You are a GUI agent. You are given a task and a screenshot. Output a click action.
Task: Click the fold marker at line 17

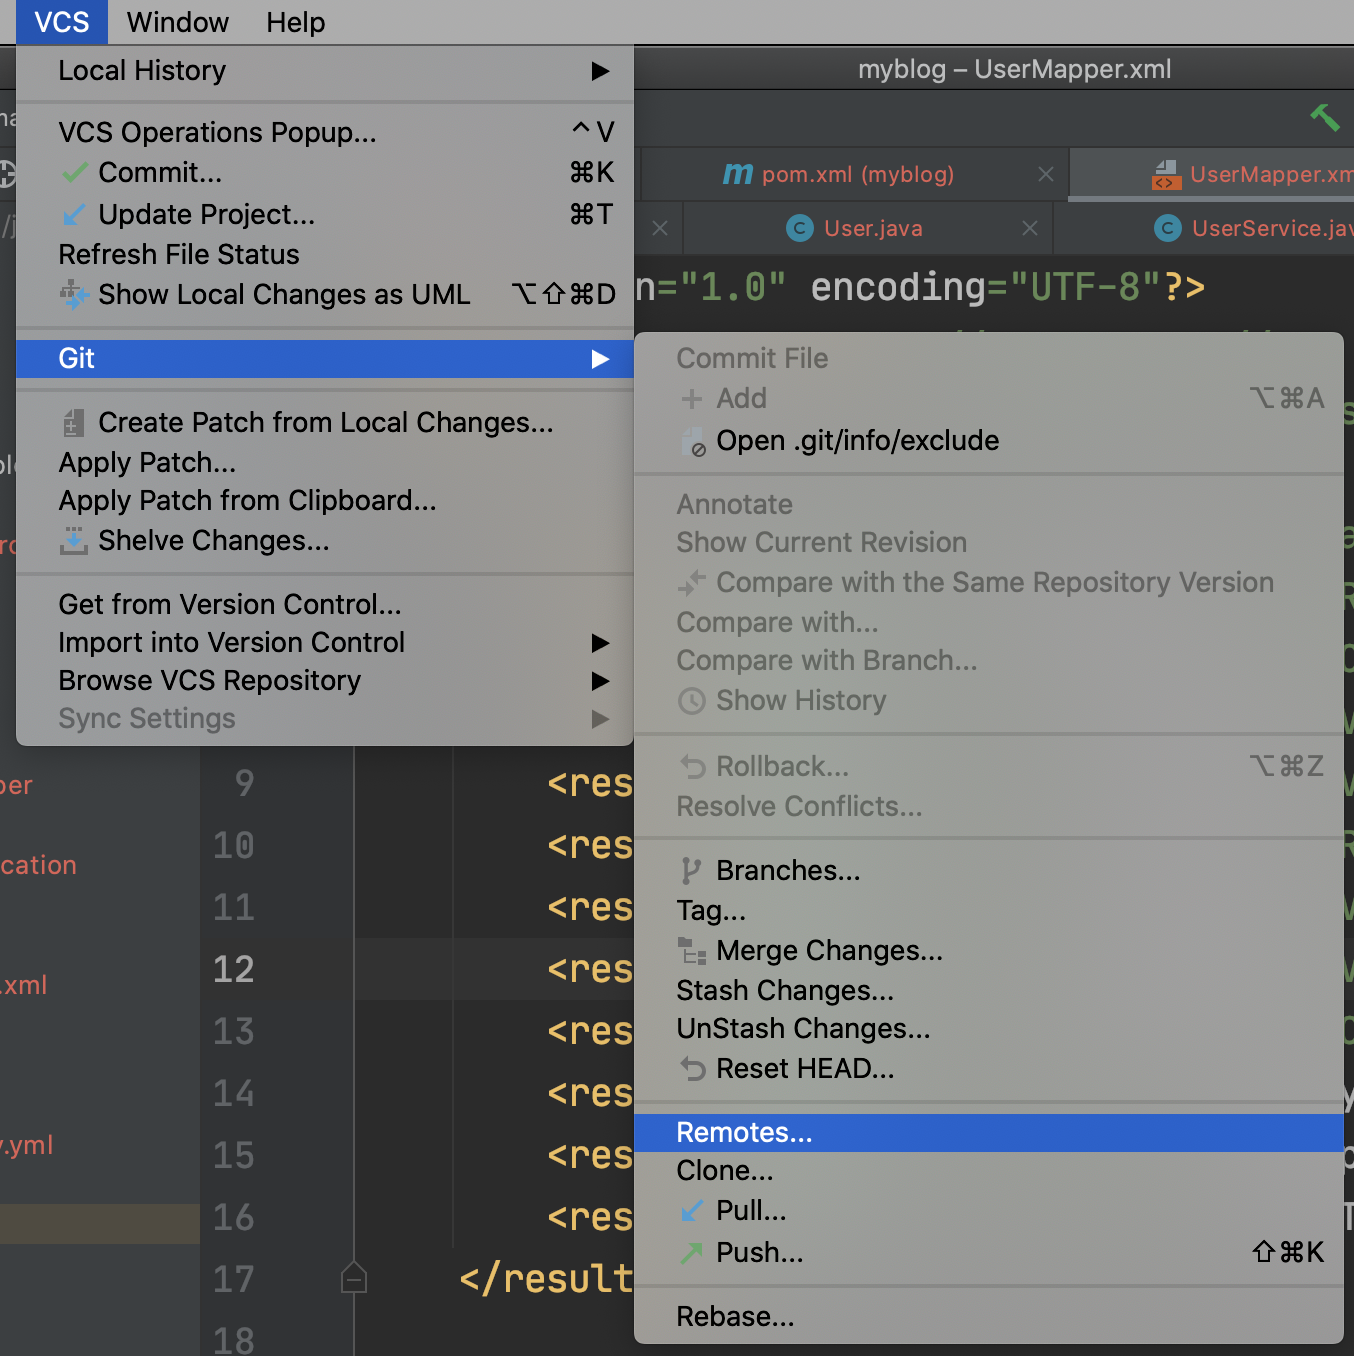354,1278
